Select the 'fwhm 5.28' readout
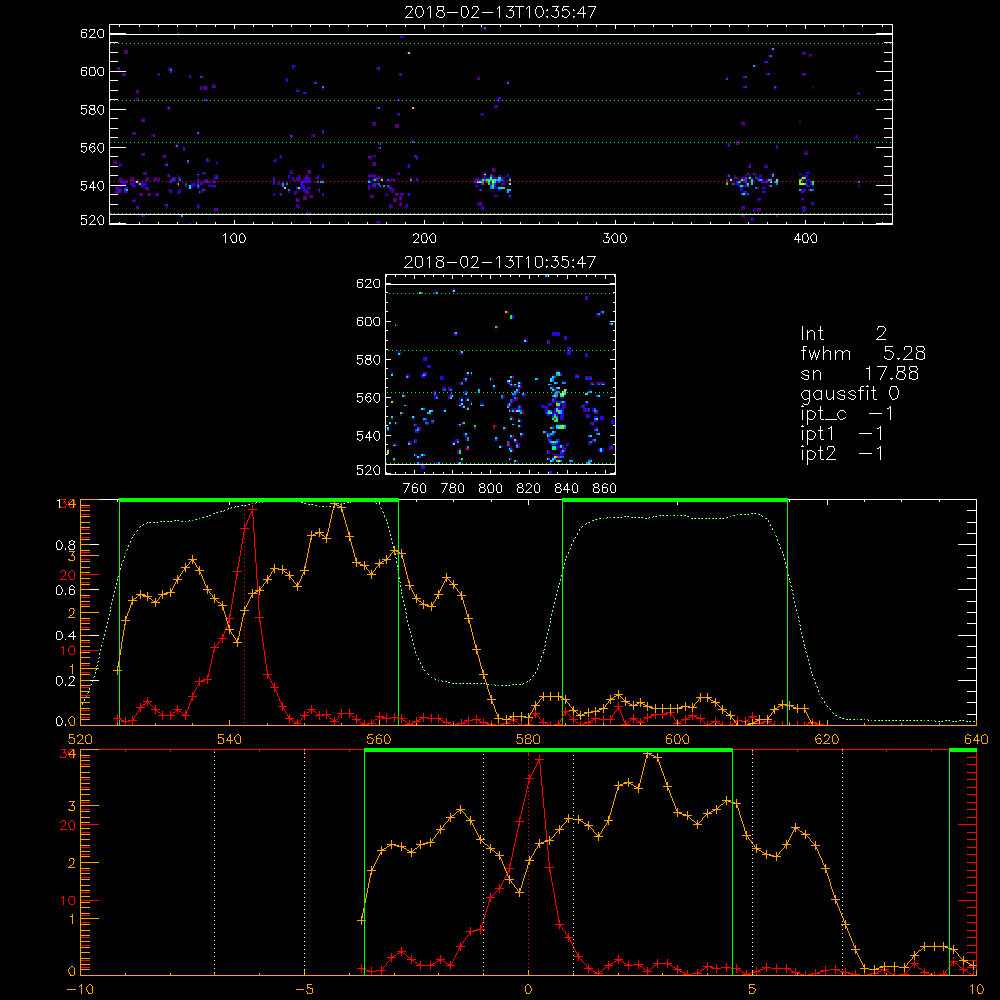 (x=863, y=353)
